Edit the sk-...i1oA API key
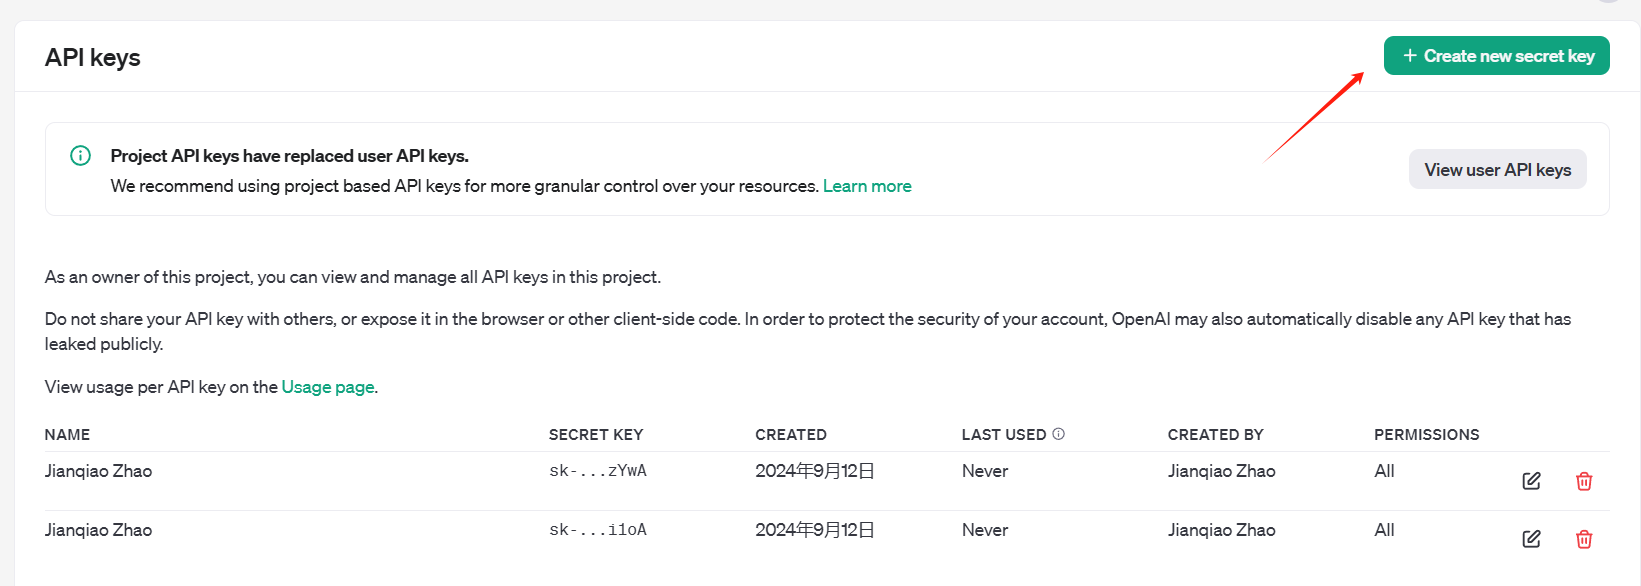The height and width of the screenshot is (586, 1641). (x=1531, y=539)
